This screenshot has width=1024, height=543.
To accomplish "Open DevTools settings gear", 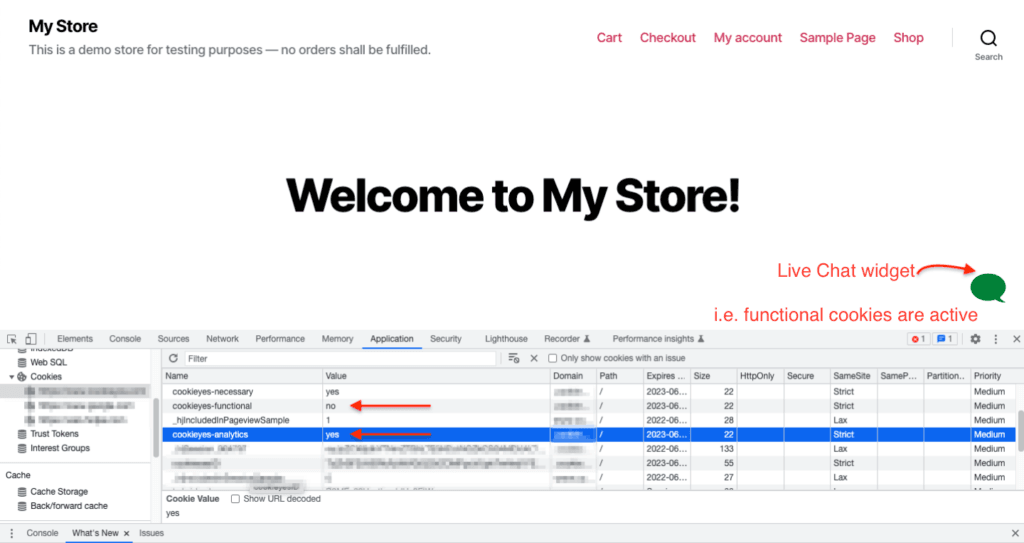I will pyautogui.click(x=975, y=339).
